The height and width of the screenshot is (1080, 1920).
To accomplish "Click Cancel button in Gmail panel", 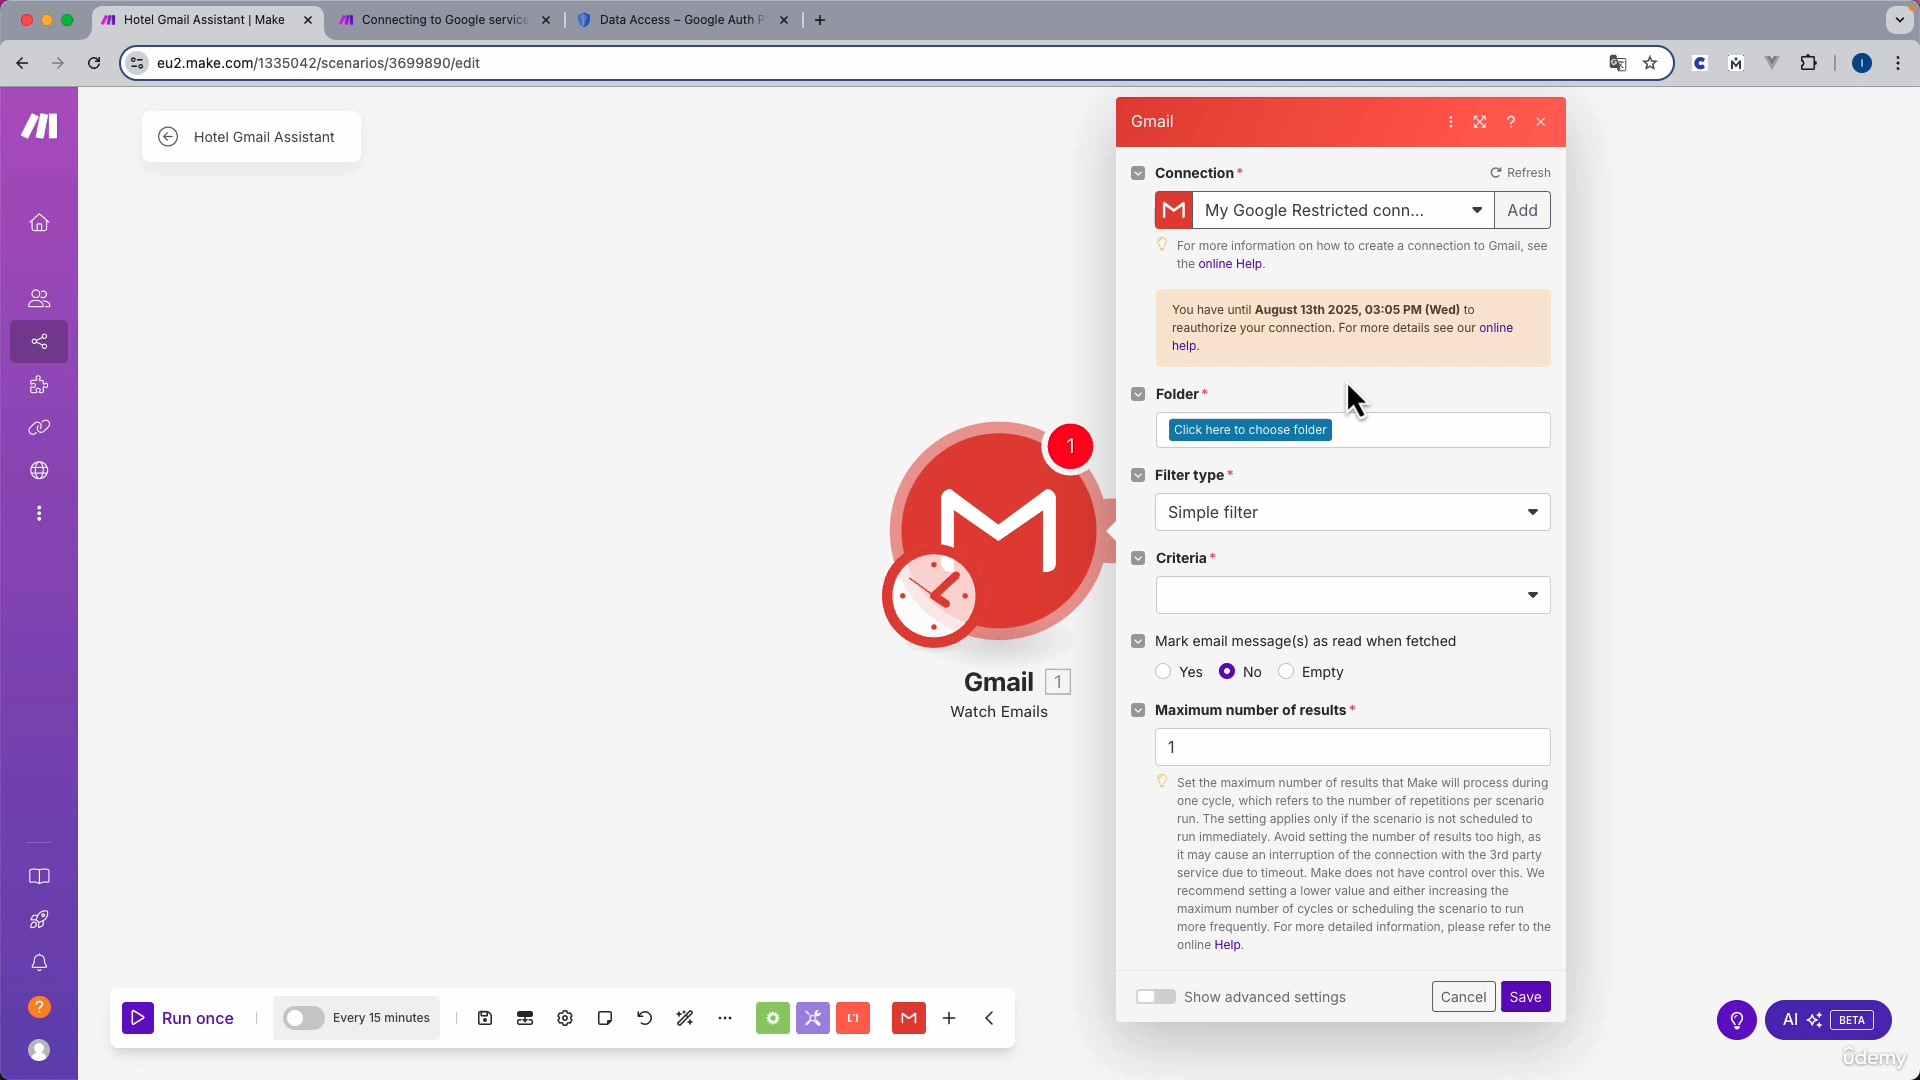I will (1463, 997).
